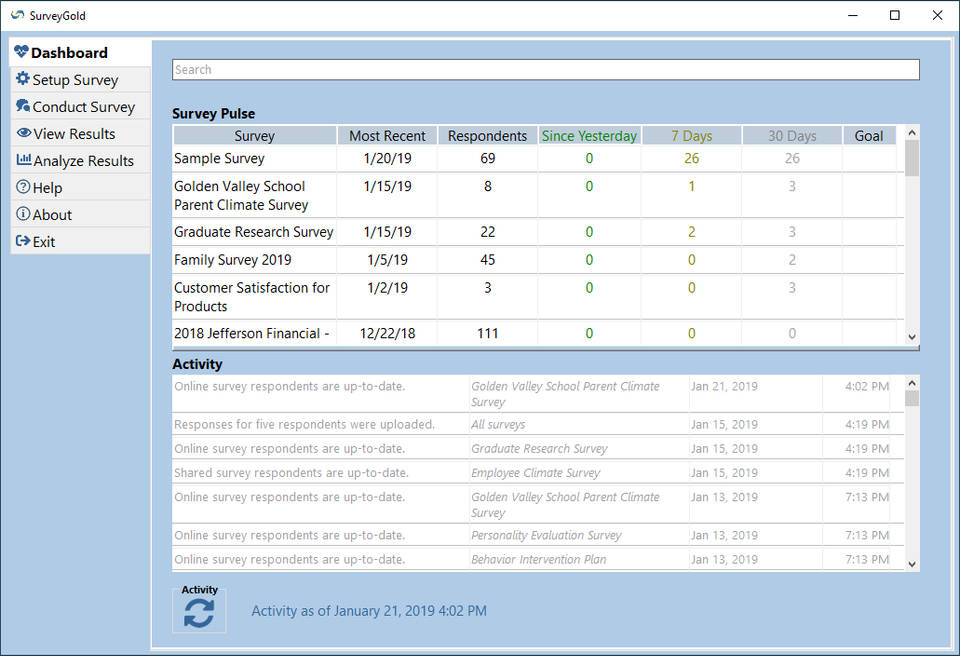The height and width of the screenshot is (656, 960).
Task: Click the Exit door arrow icon
Action: [23, 241]
